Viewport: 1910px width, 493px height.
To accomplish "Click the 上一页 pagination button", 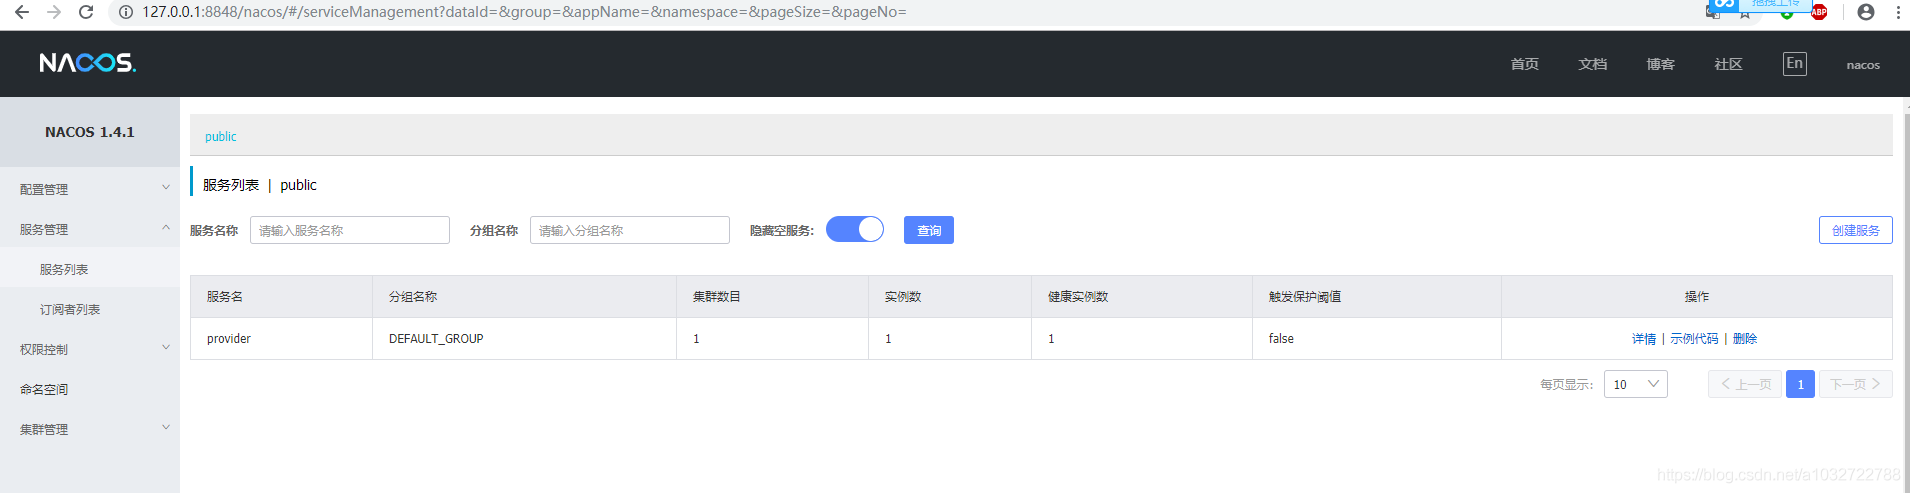I will 1745,384.
